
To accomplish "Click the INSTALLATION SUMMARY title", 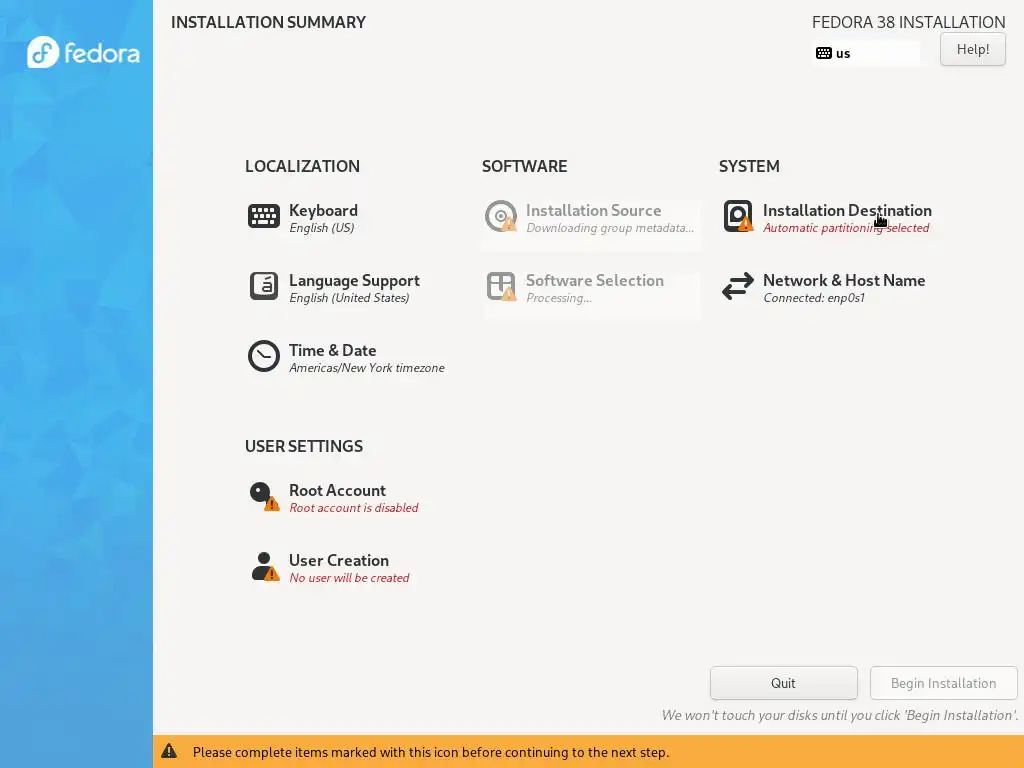I will point(268,22).
